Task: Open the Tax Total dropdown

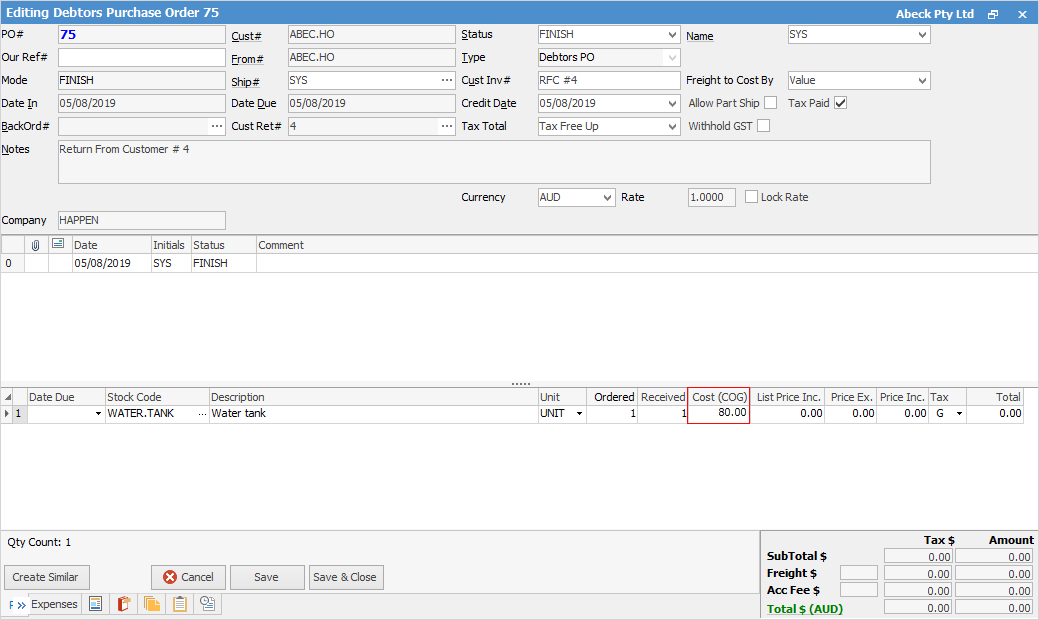Action: click(x=672, y=126)
